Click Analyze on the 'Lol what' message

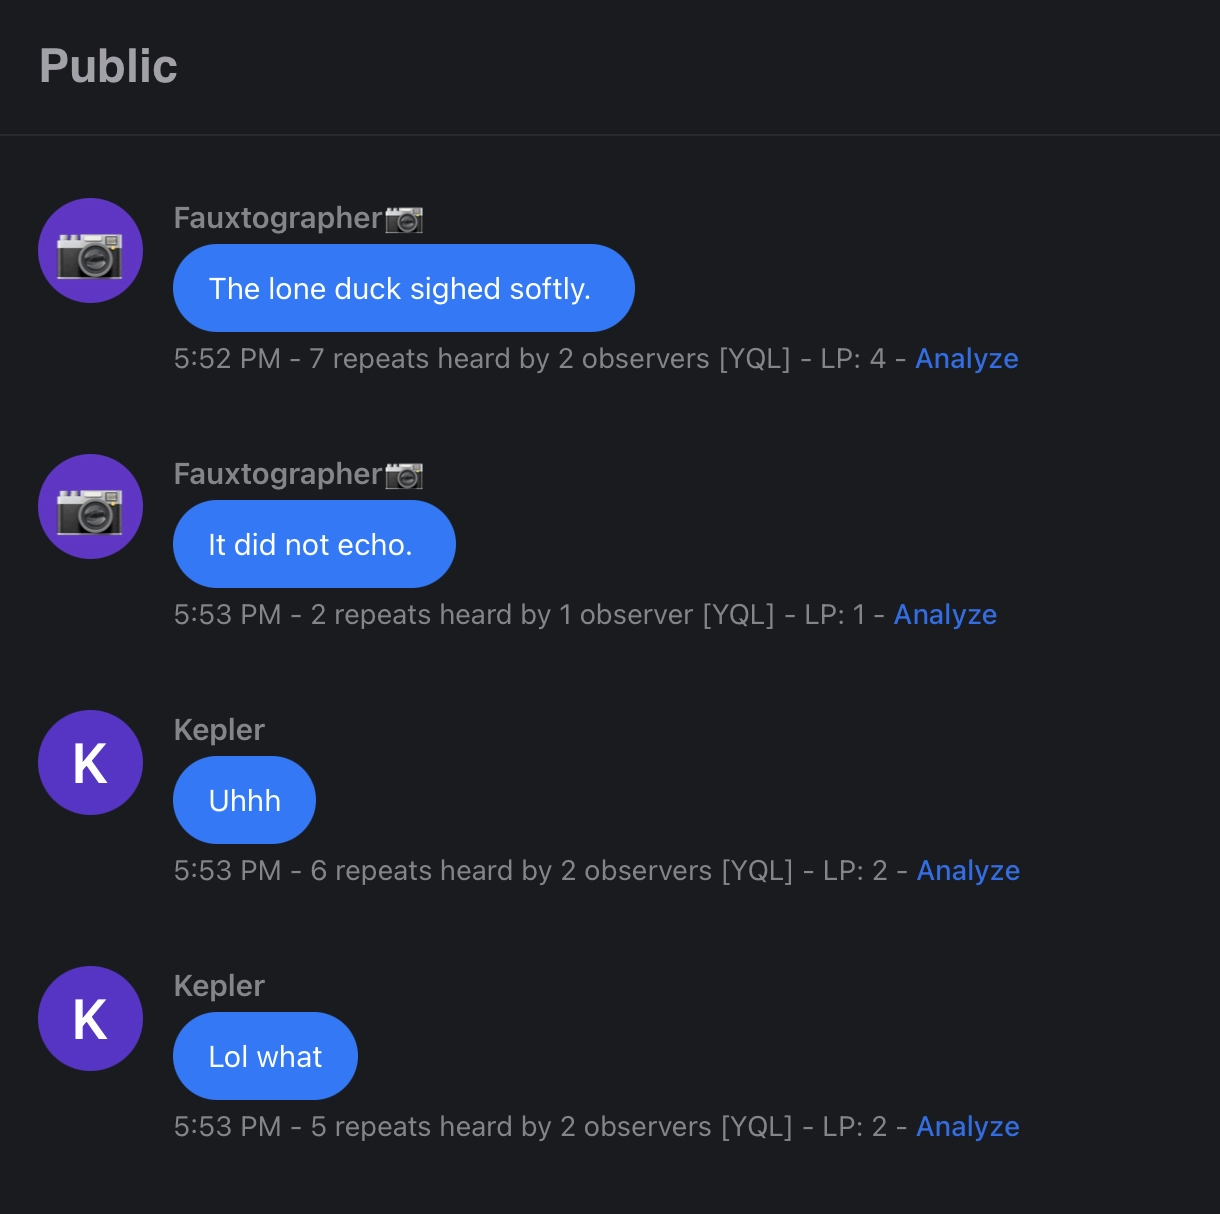[968, 1126]
